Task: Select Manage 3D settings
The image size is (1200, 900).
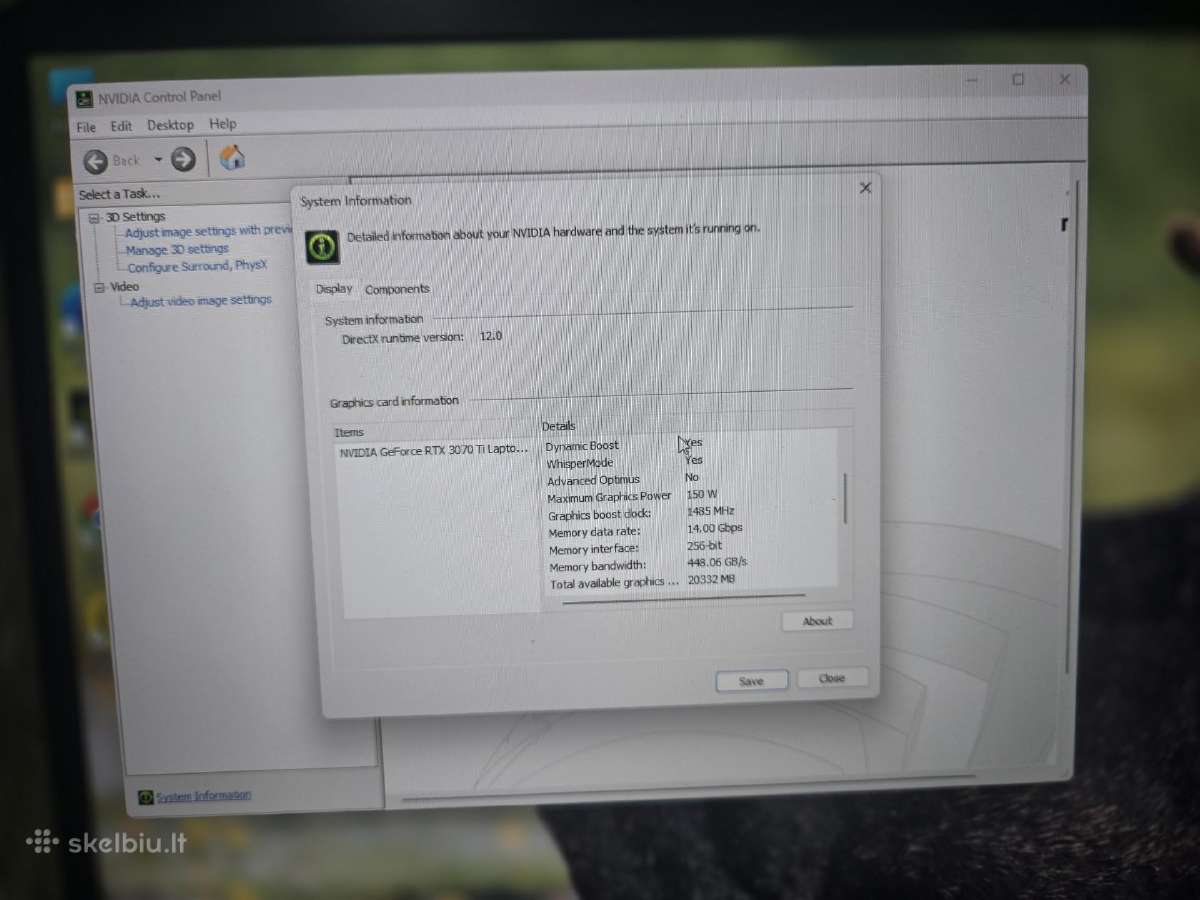Action: coord(177,249)
